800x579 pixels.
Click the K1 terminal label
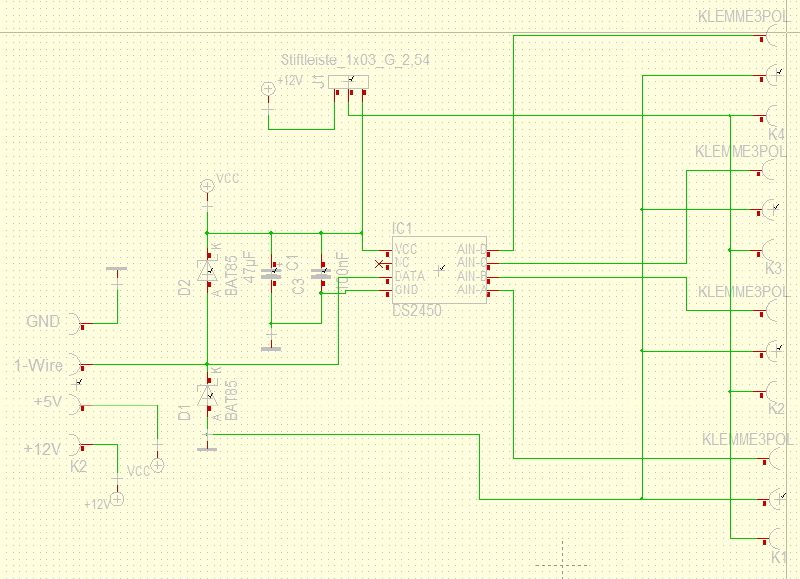click(778, 557)
